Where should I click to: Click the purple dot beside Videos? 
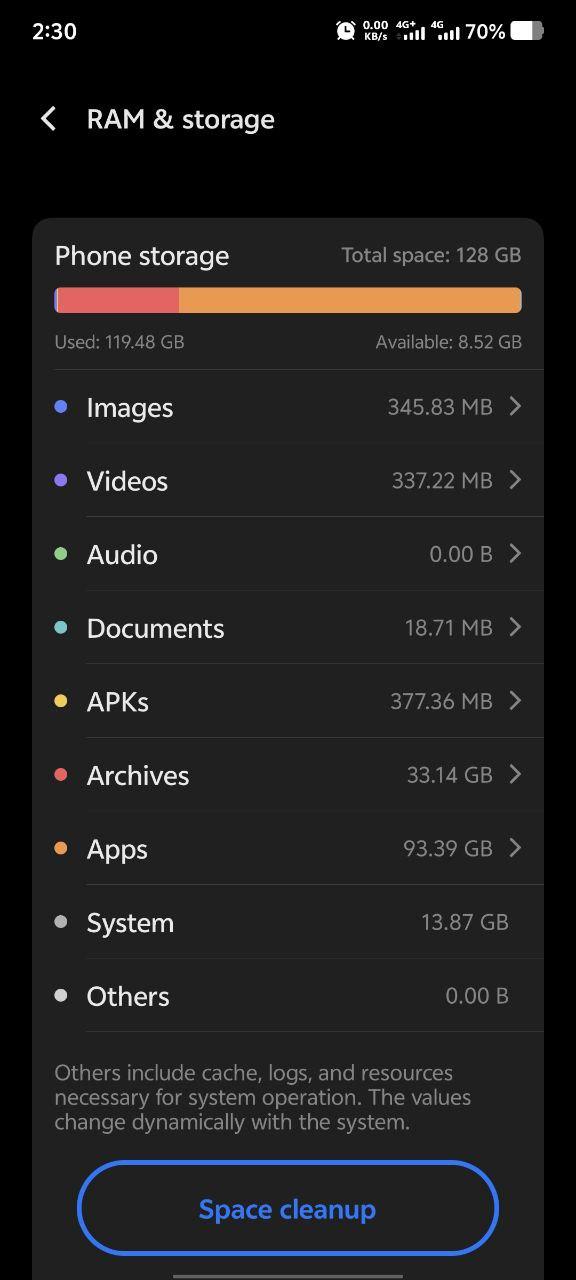coord(61,480)
